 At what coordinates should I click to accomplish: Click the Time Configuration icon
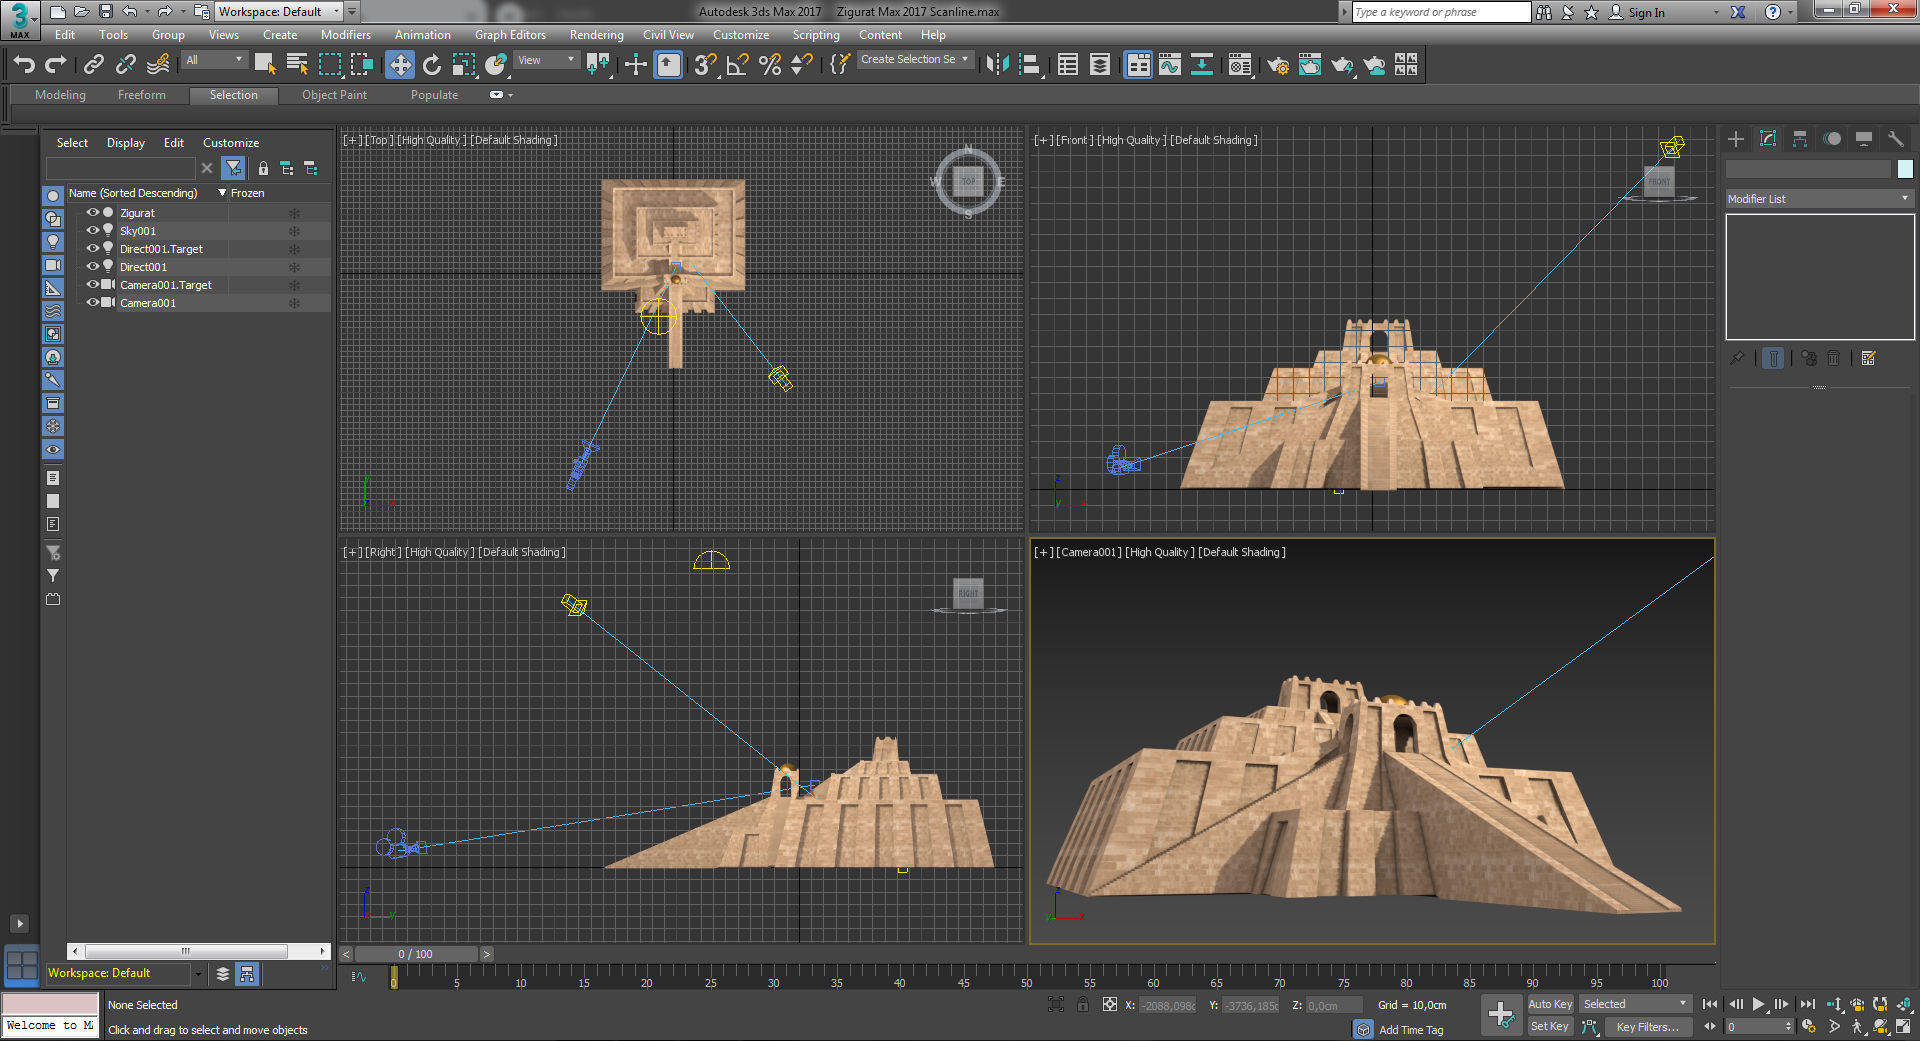coord(1809,1027)
